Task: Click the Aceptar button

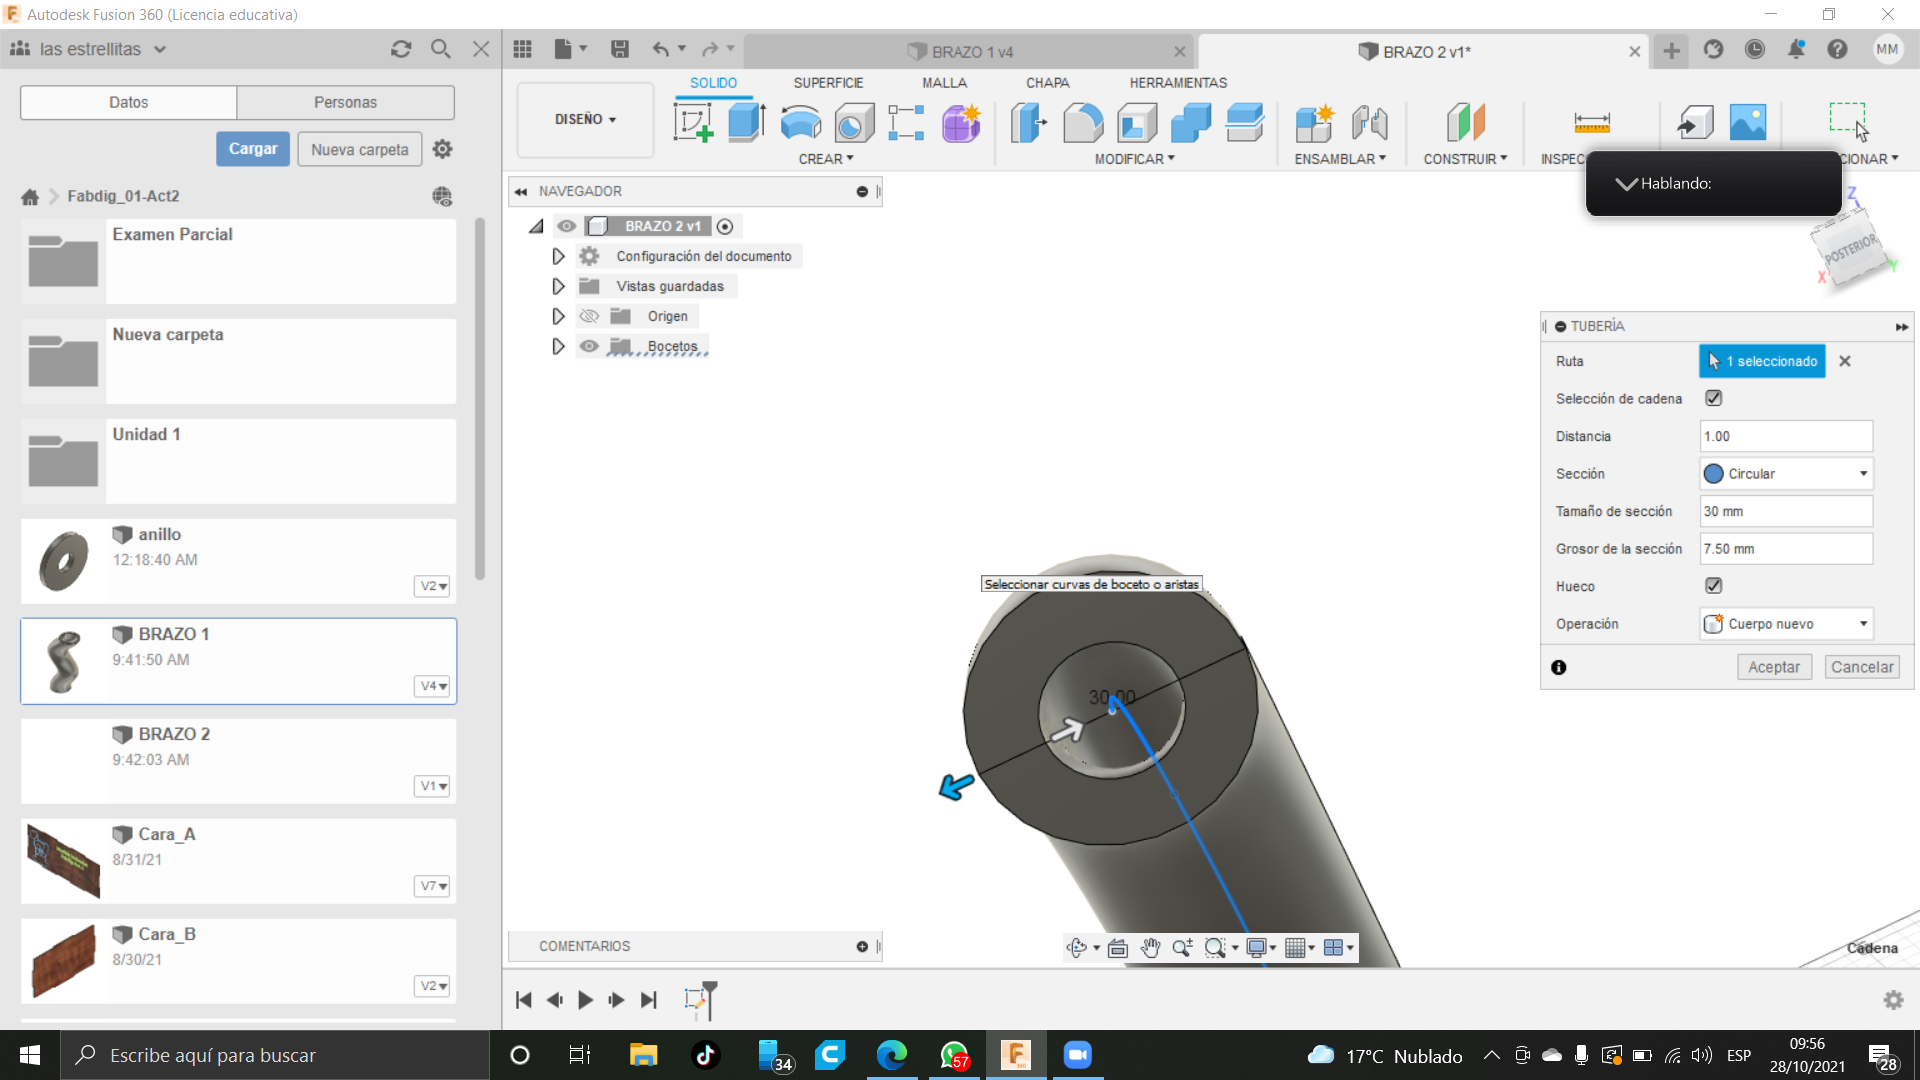Action: point(1773,667)
